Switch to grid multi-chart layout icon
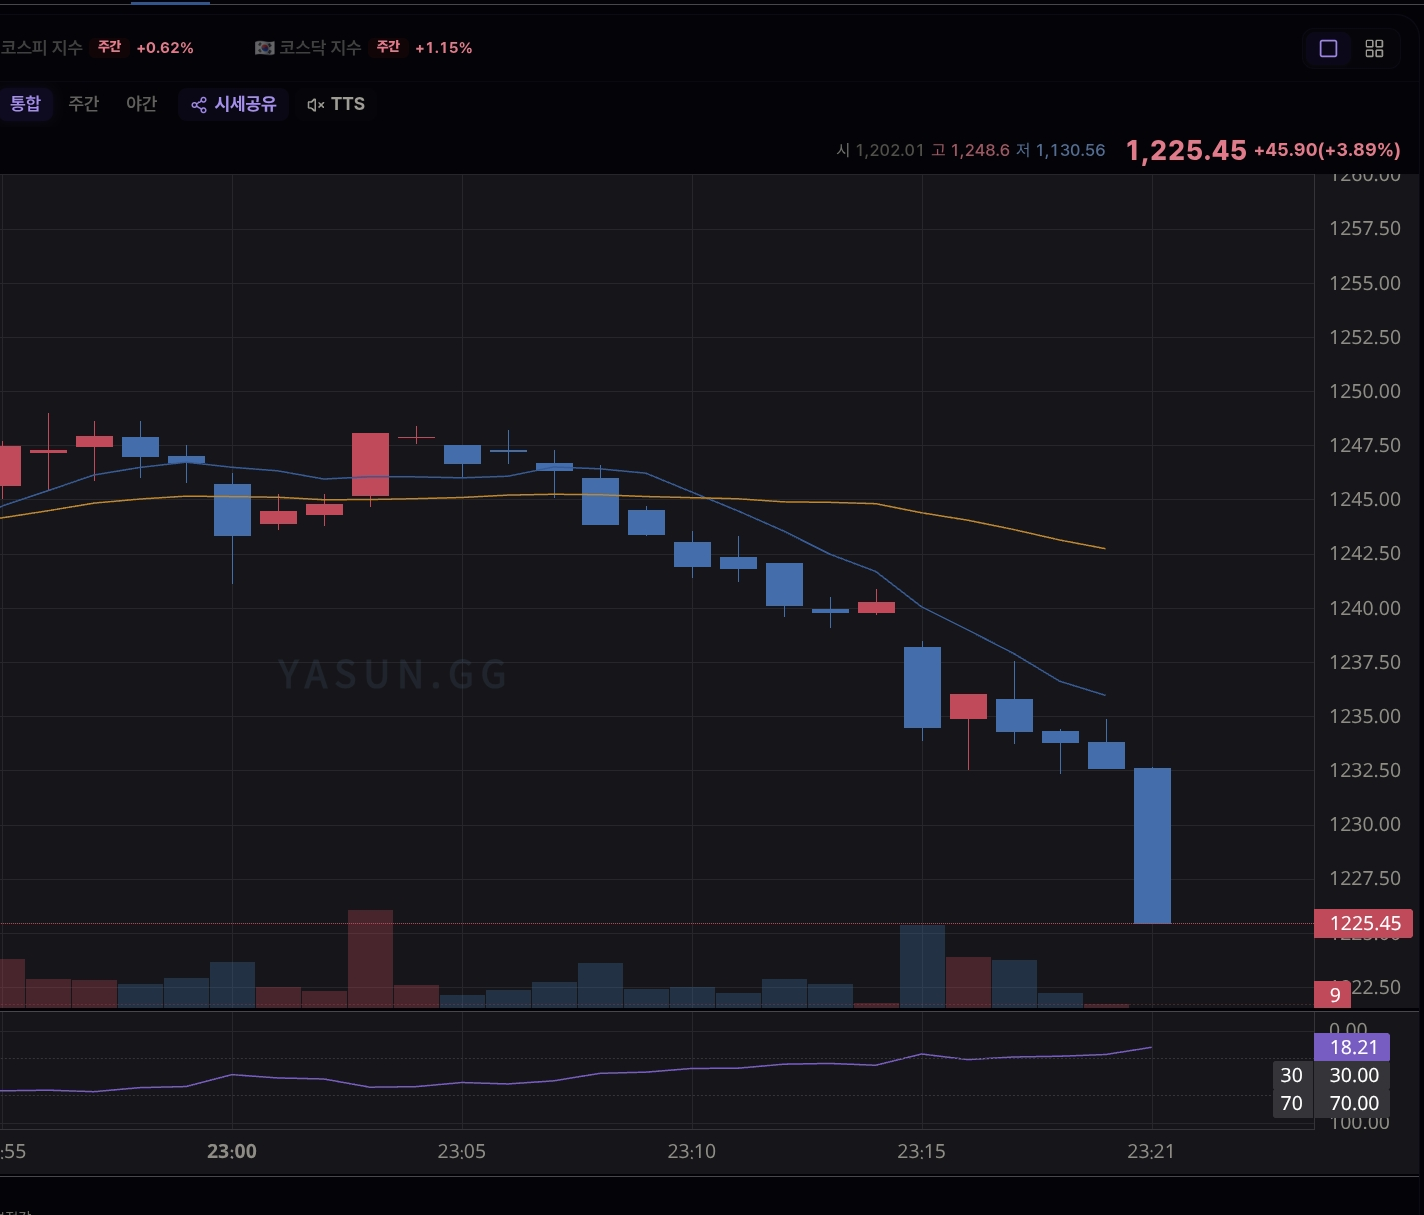Screen dimensions: 1424x1215 click(1375, 48)
